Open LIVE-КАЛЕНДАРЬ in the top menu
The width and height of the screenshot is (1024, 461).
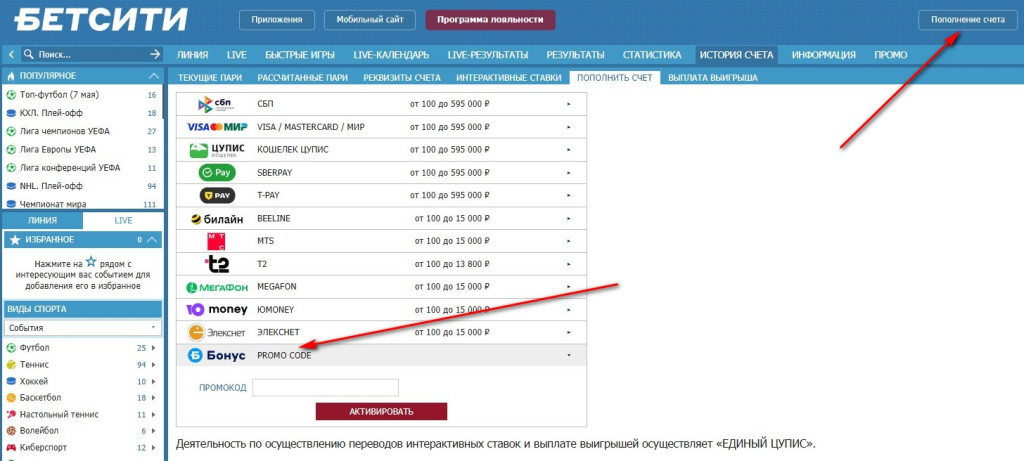click(391, 55)
